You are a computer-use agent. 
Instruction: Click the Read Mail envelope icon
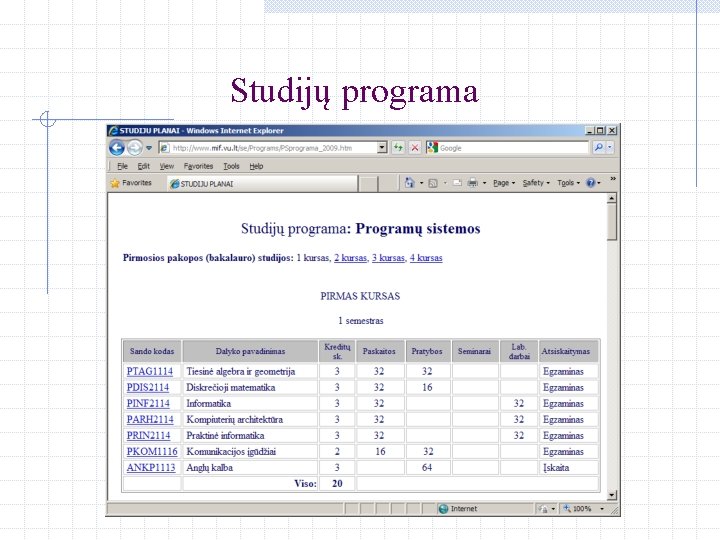457,183
